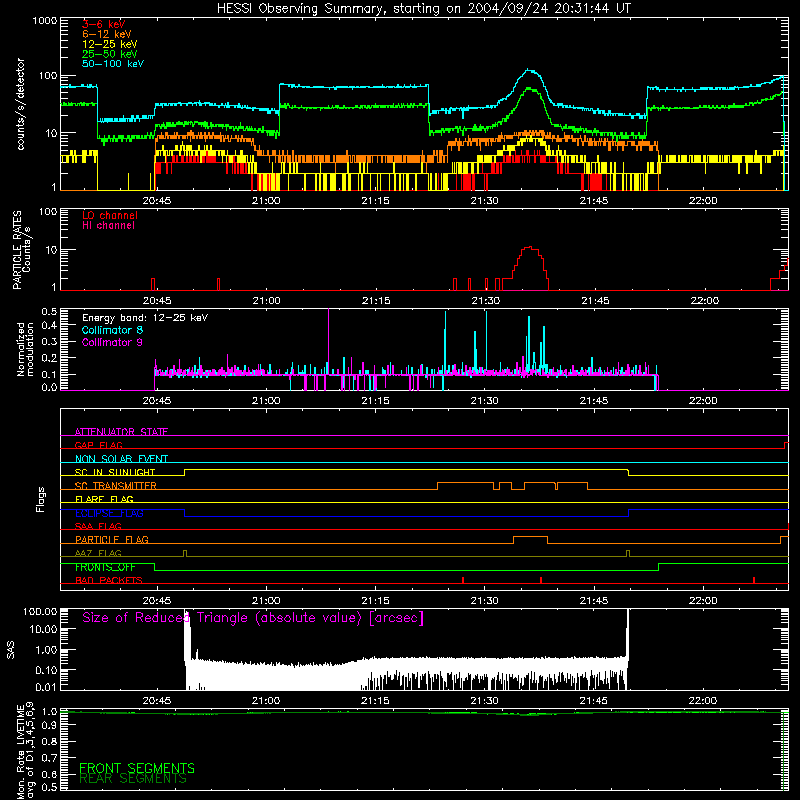Click '21:45' label under SAS panel
This screenshot has height=800, width=800.
[594, 701]
